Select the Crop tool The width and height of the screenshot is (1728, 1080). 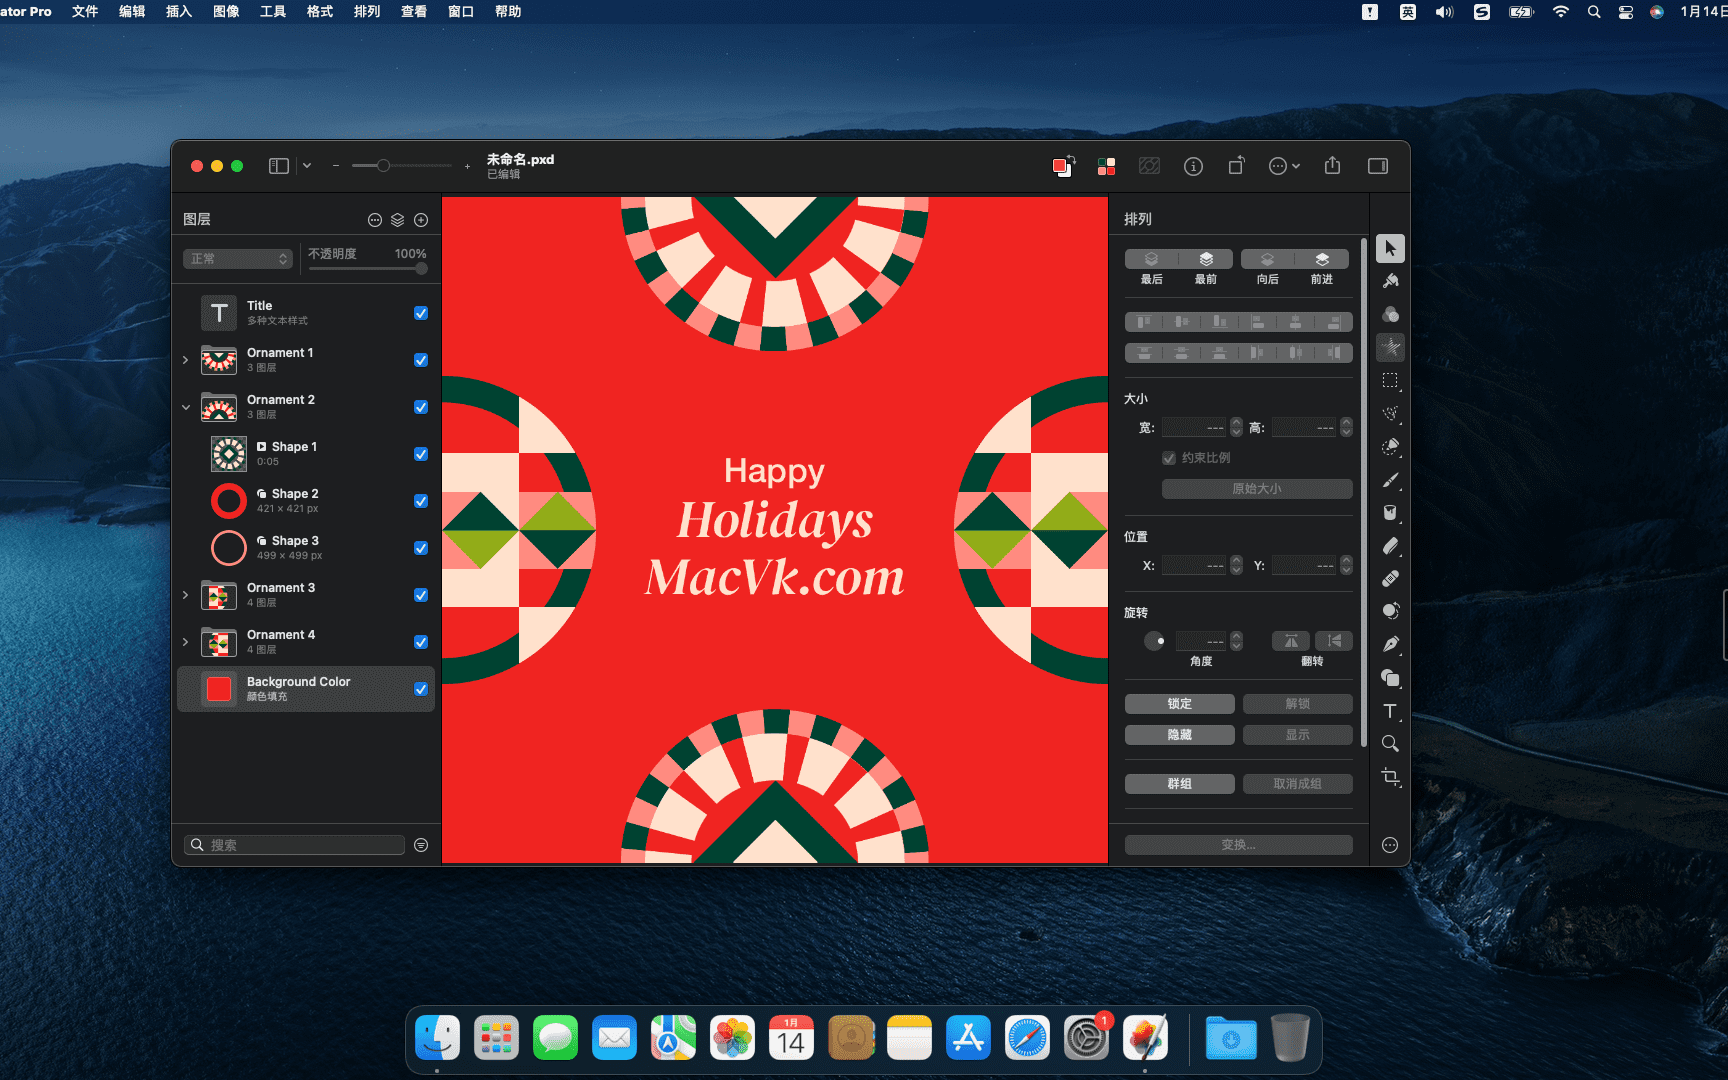pyautogui.click(x=1390, y=777)
